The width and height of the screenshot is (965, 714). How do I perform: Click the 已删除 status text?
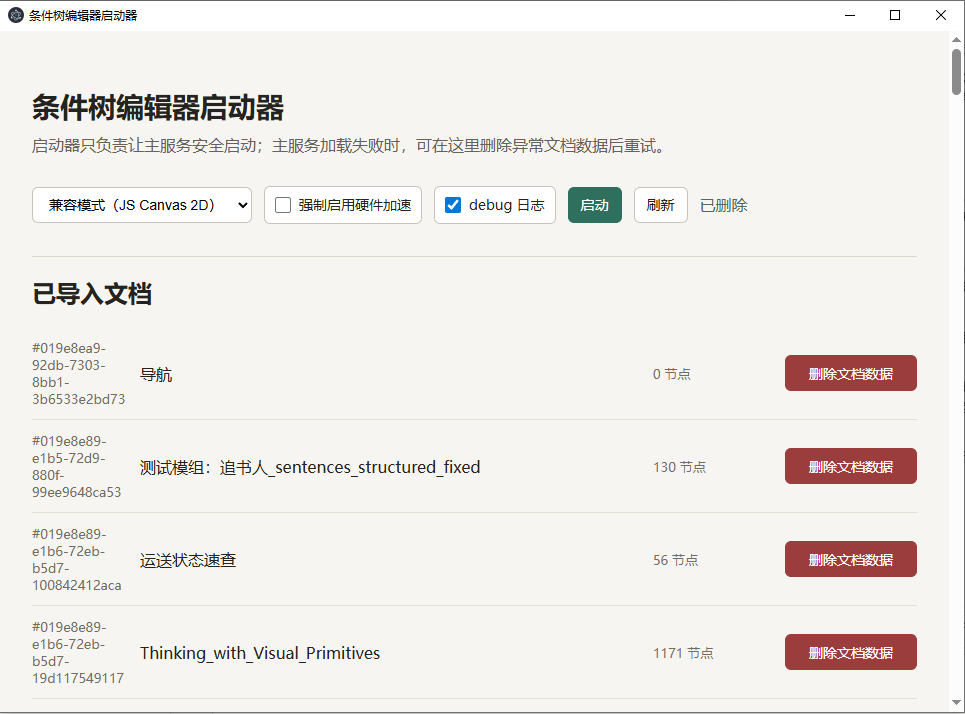coord(724,206)
